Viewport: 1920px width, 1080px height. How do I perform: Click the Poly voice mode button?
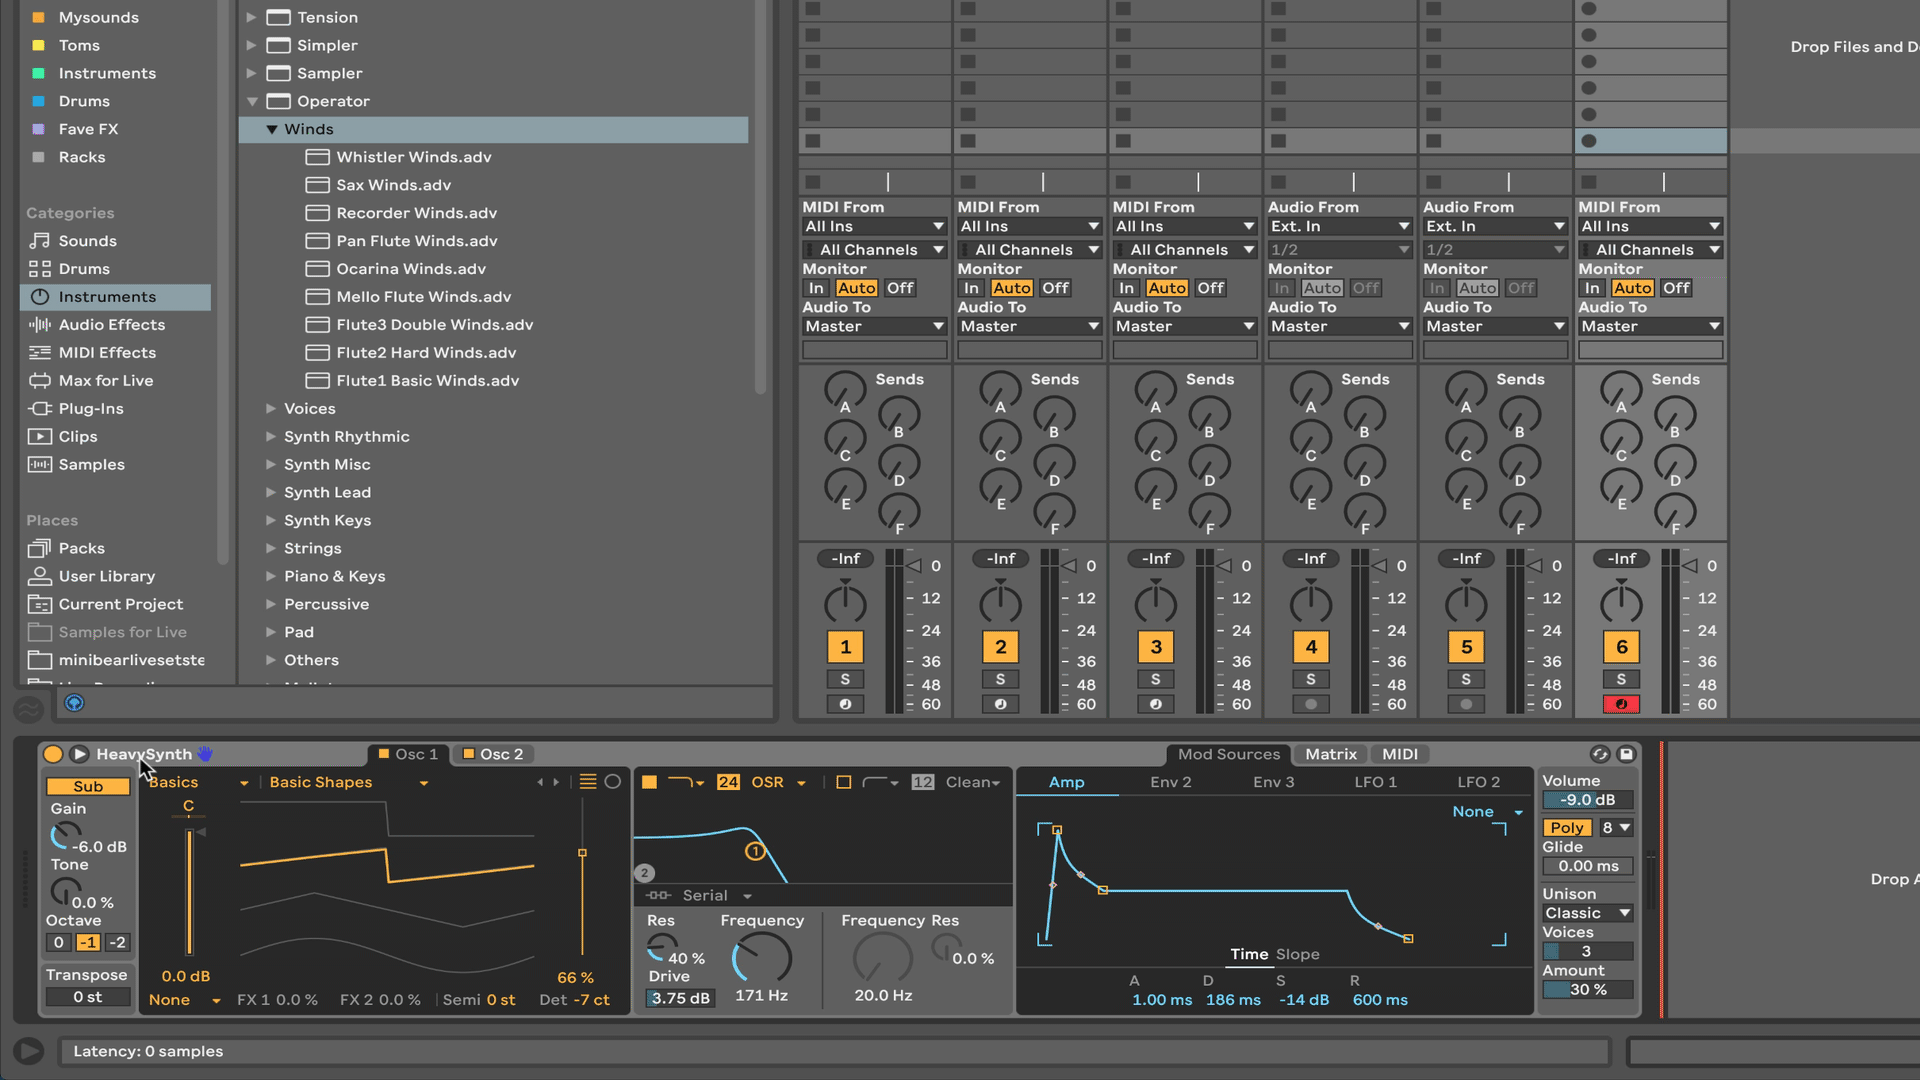click(1565, 827)
